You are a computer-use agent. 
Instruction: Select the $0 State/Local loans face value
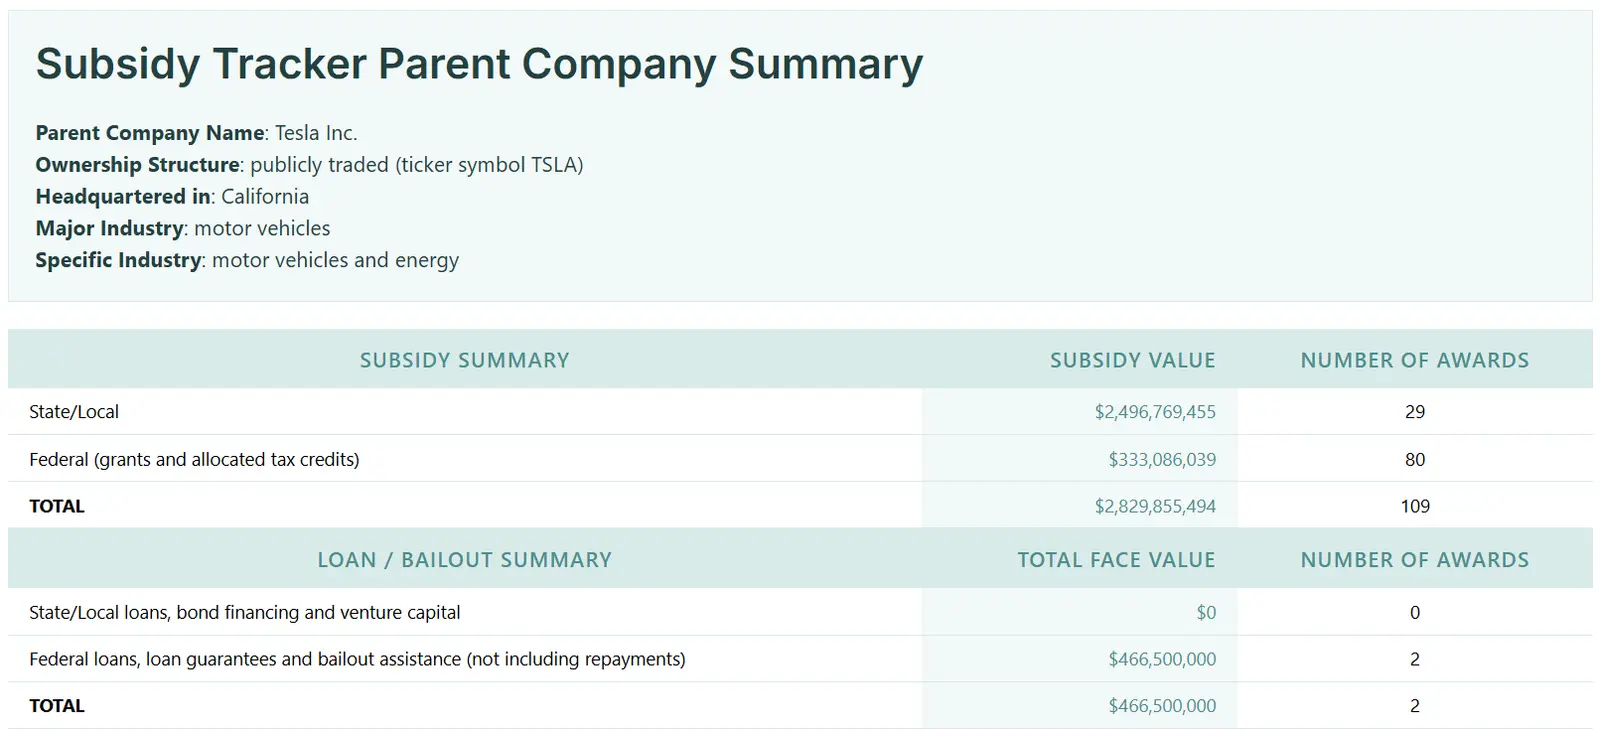click(x=1206, y=613)
